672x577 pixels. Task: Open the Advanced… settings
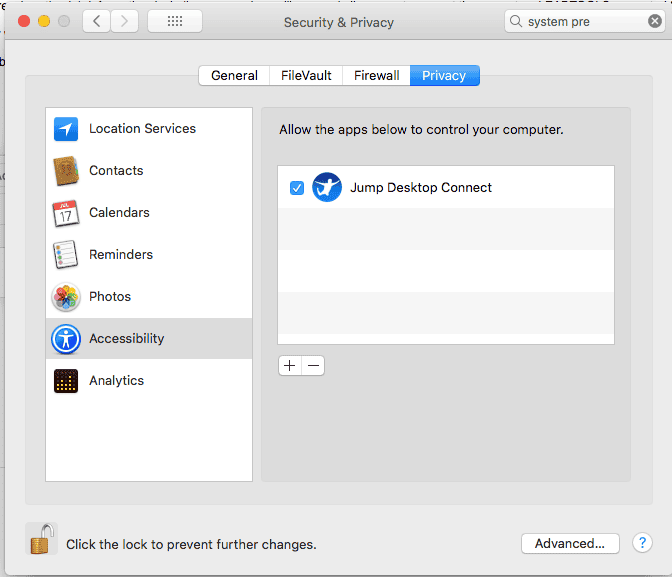[570, 544]
